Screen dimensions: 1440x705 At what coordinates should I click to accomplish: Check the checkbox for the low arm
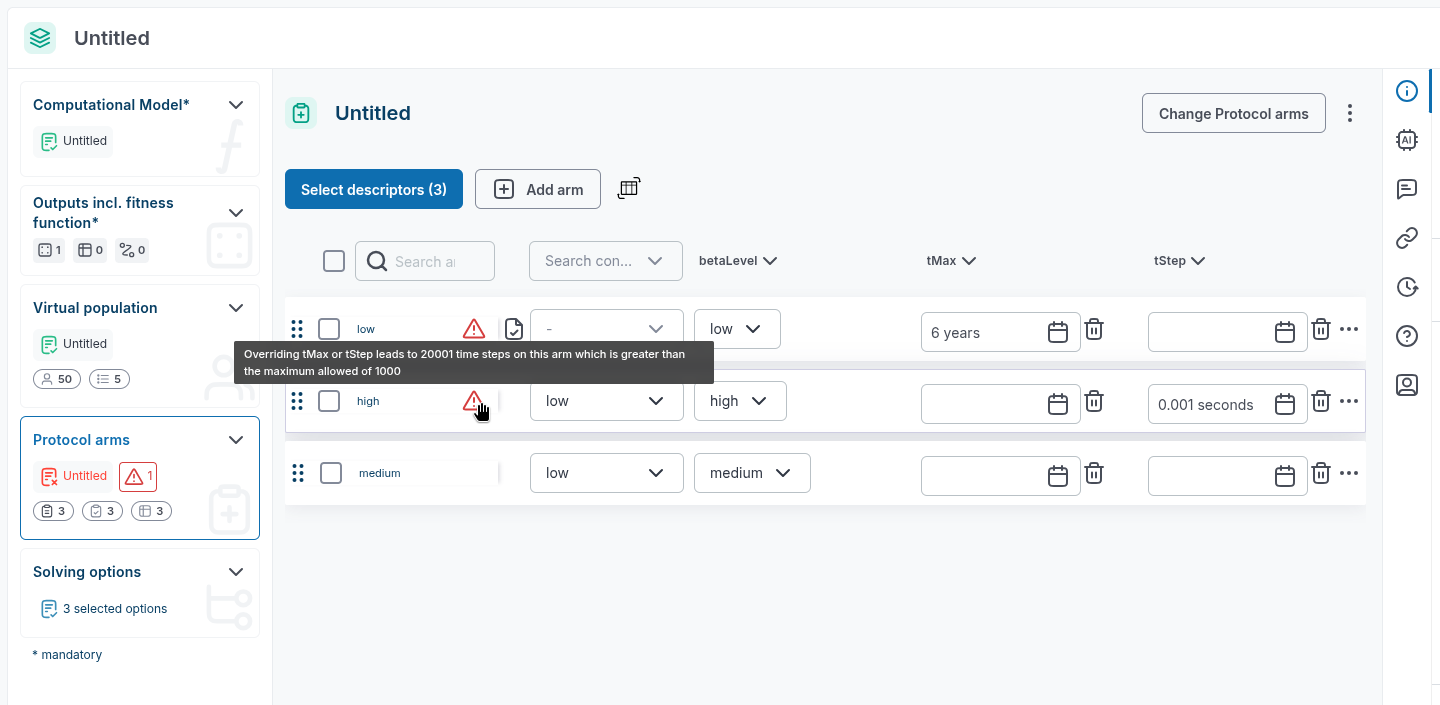point(329,329)
